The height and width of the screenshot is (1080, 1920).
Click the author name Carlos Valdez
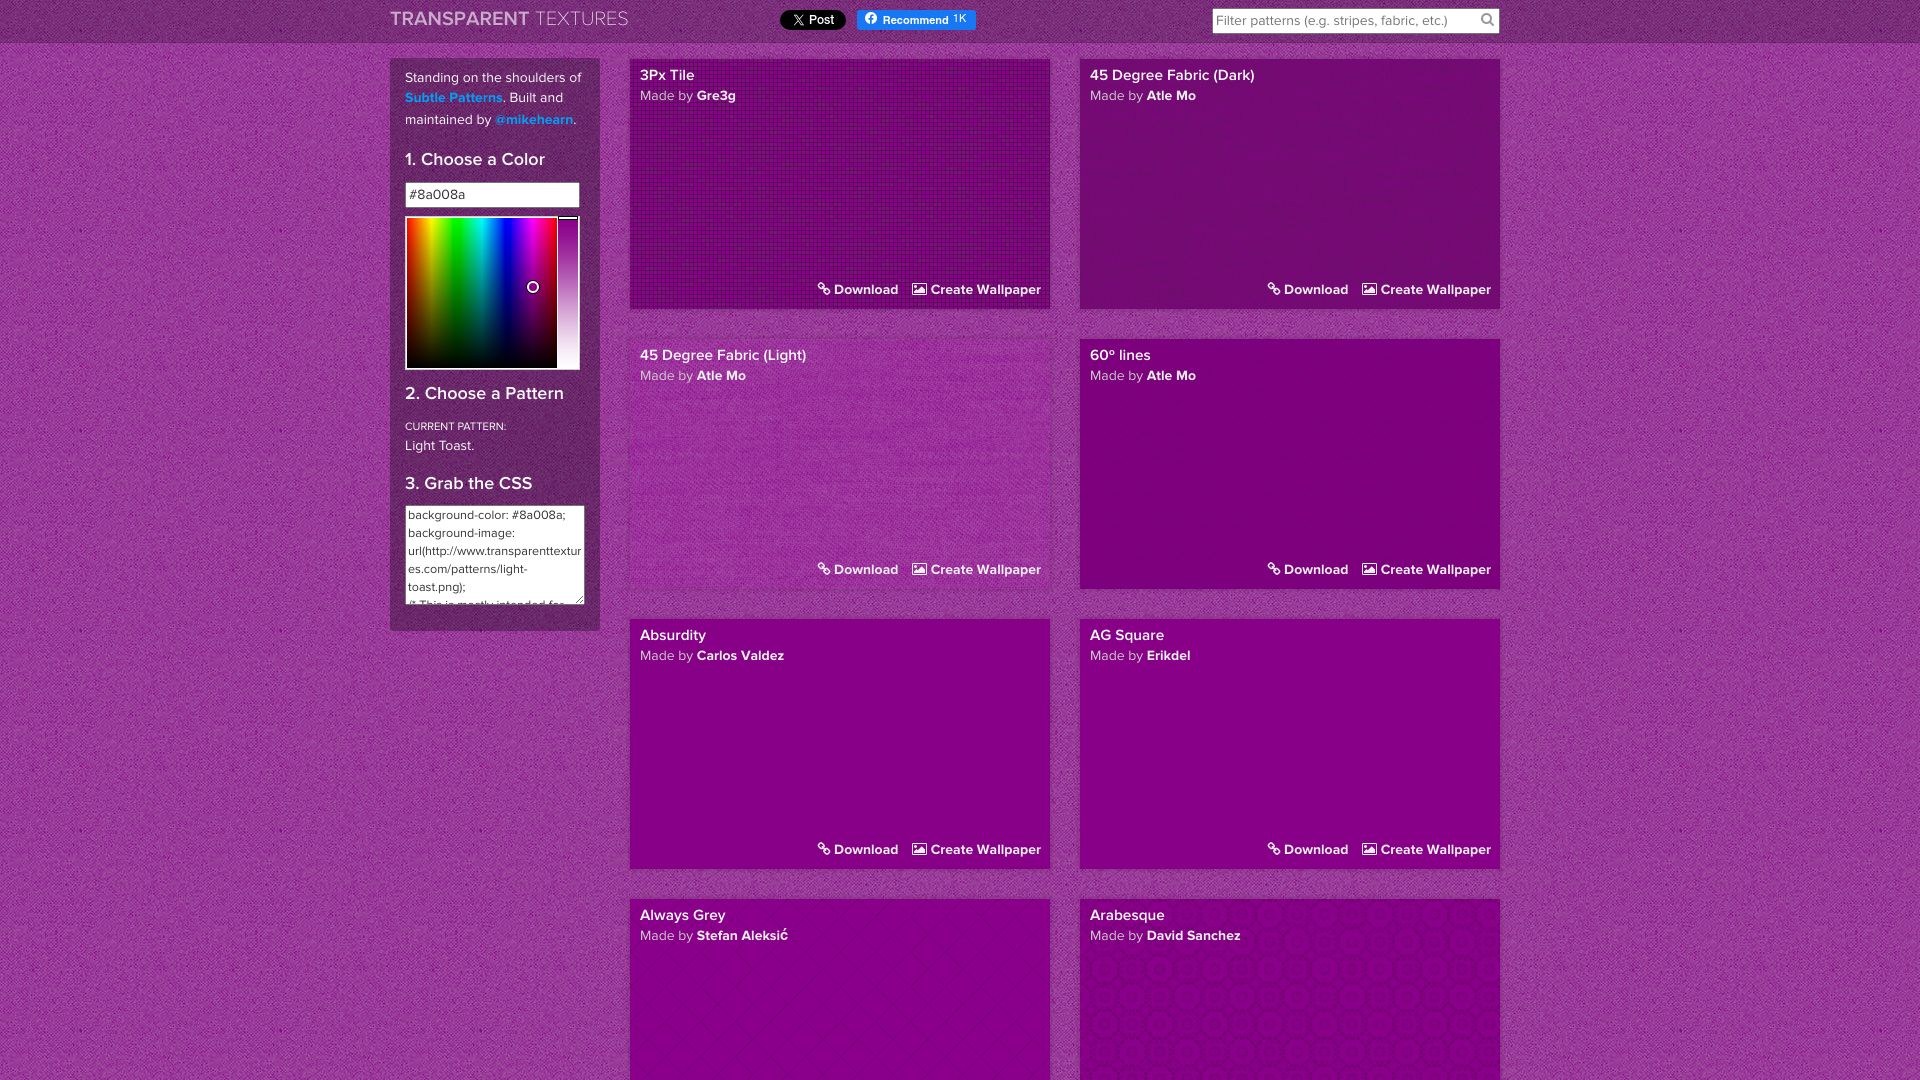coord(740,656)
